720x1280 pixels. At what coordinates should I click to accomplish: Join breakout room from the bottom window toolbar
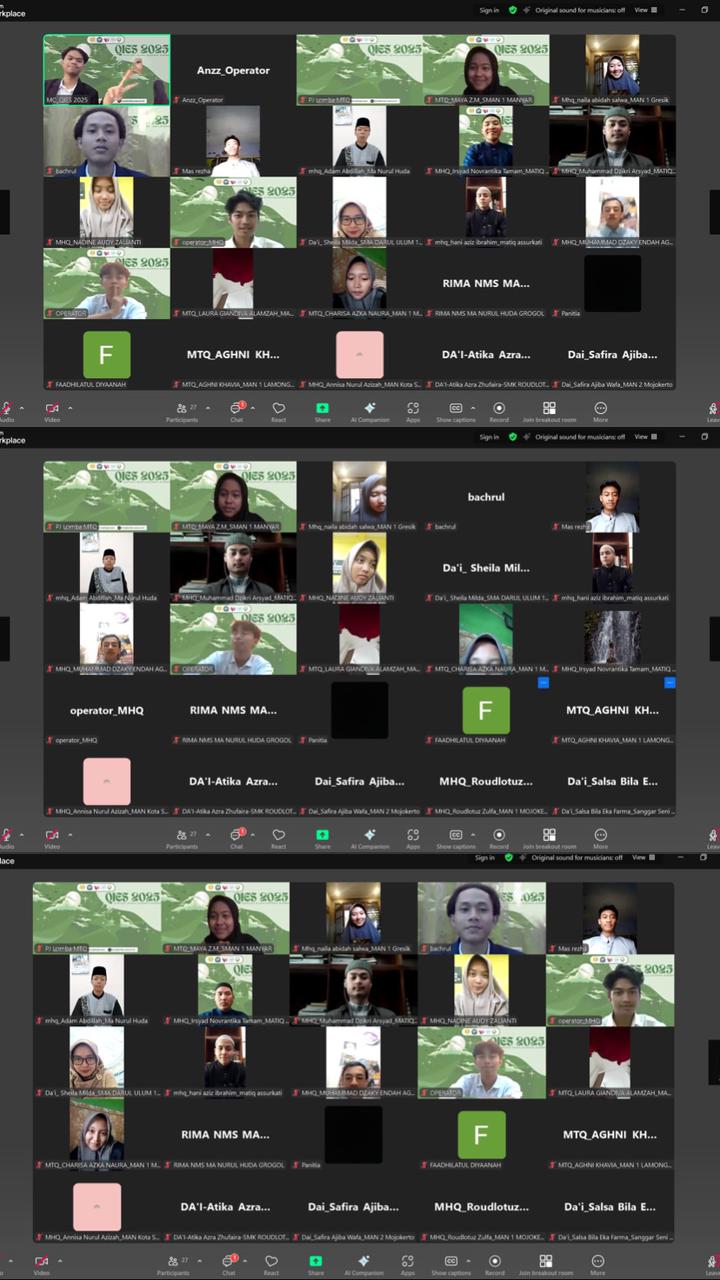(545, 1262)
